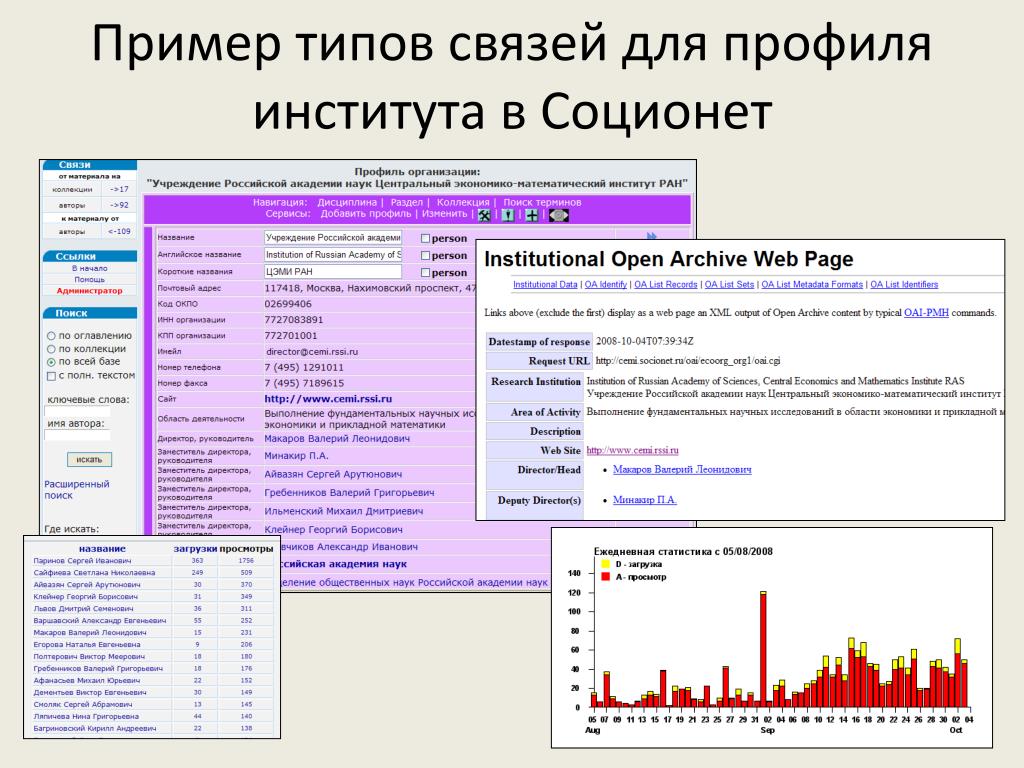
Task: Choose Изменить in the services row
Action: tap(445, 214)
